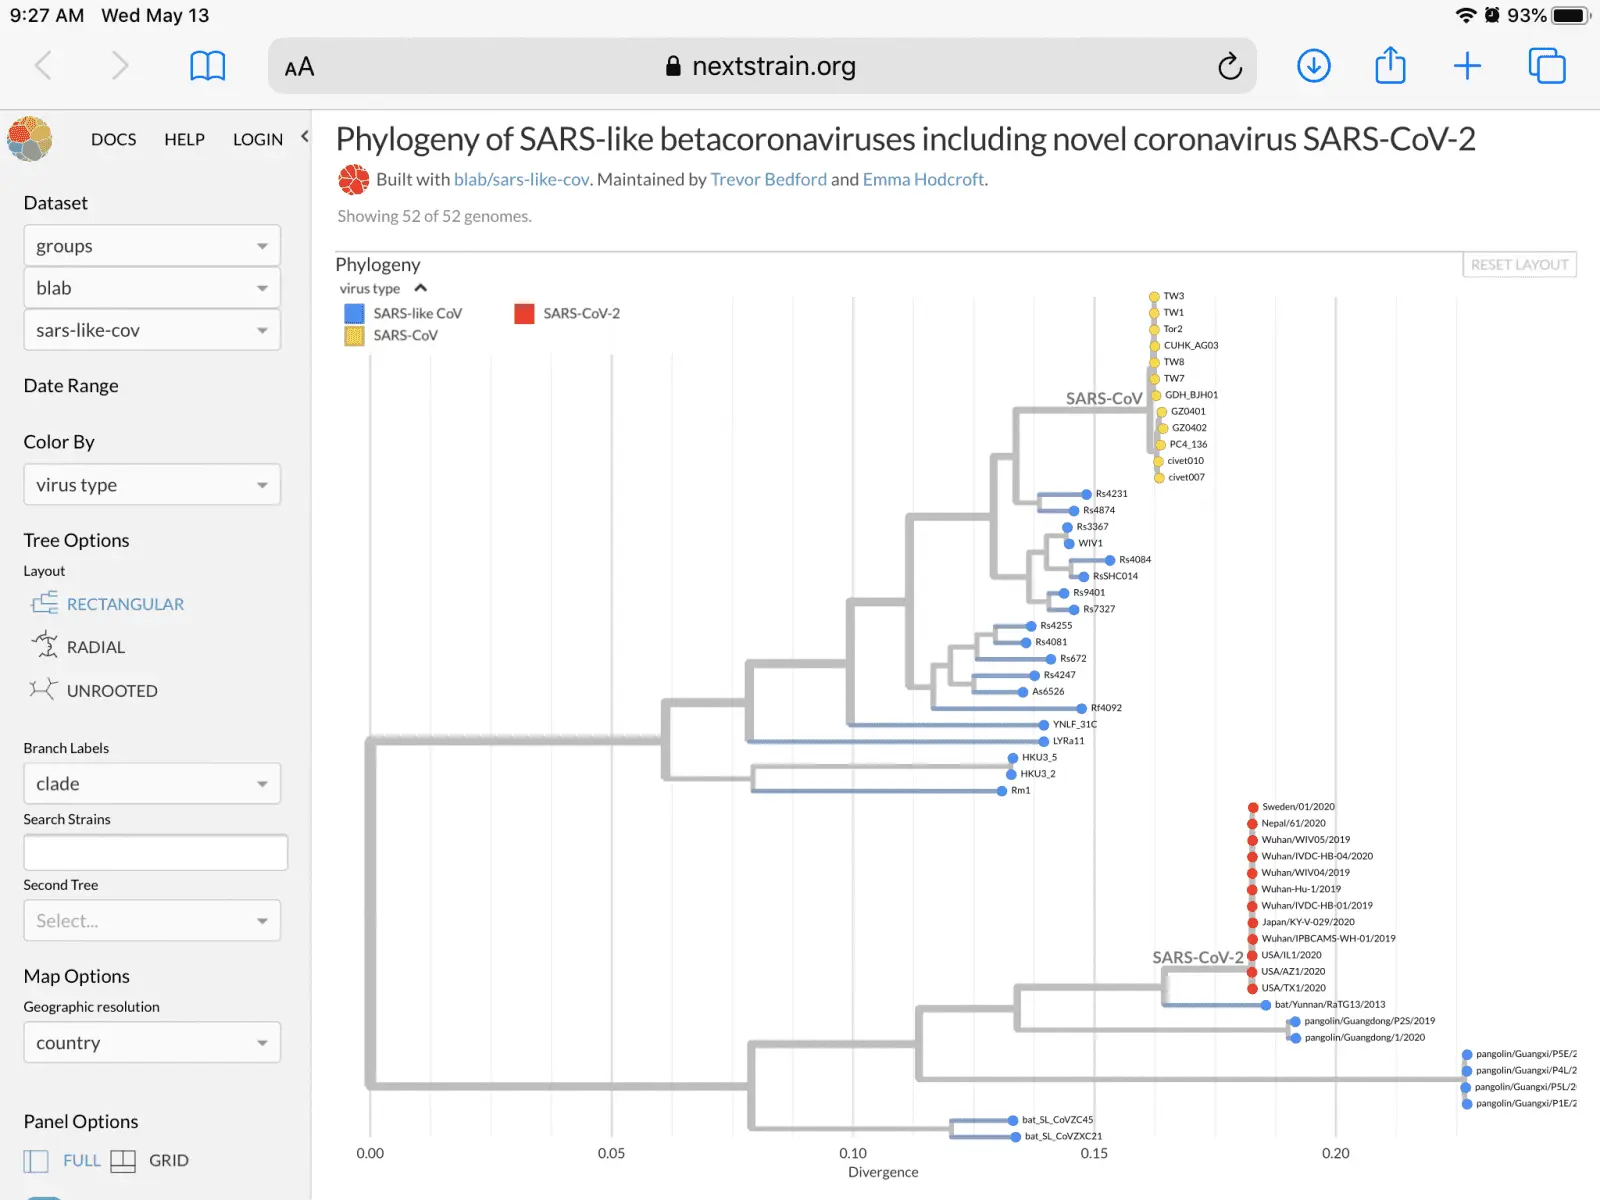This screenshot has height=1200, width=1600.
Task: Click the page reload icon
Action: coord(1230,66)
